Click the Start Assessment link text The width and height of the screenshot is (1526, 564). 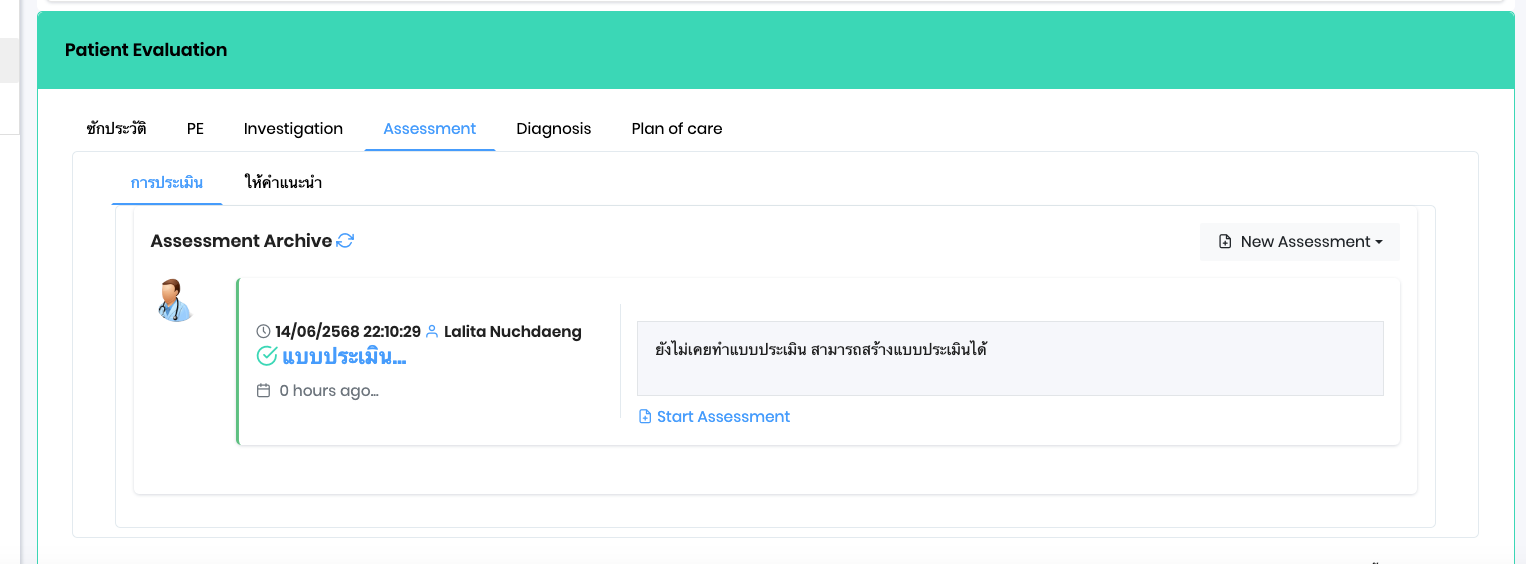pos(723,416)
